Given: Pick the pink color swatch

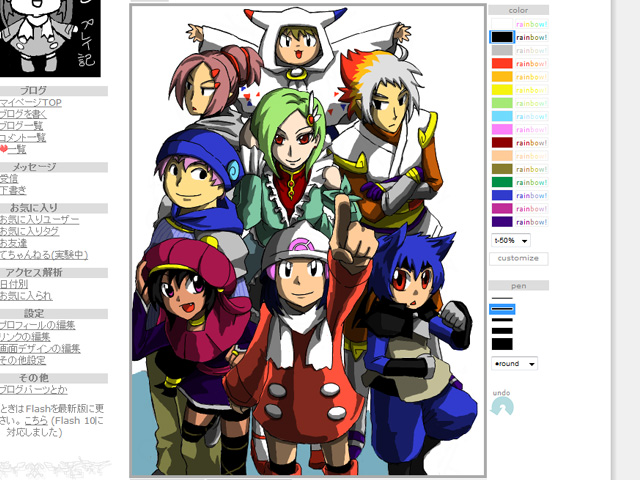Looking at the screenshot, I should 502,129.
